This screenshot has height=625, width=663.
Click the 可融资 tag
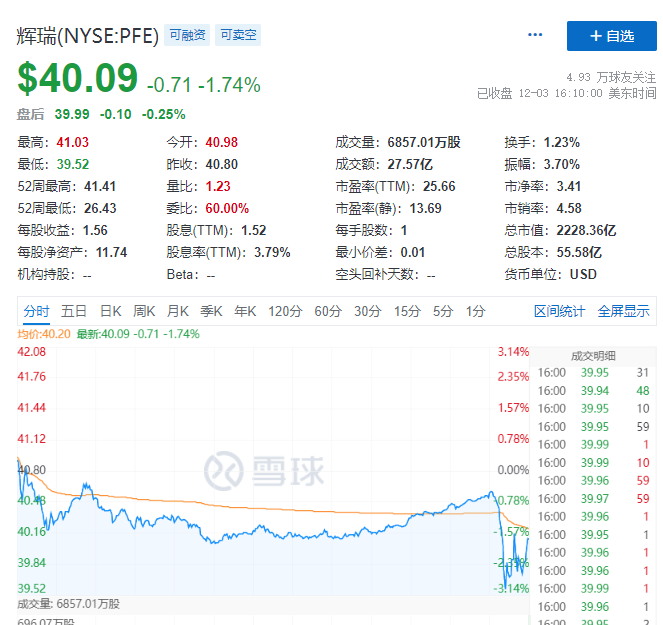click(187, 35)
